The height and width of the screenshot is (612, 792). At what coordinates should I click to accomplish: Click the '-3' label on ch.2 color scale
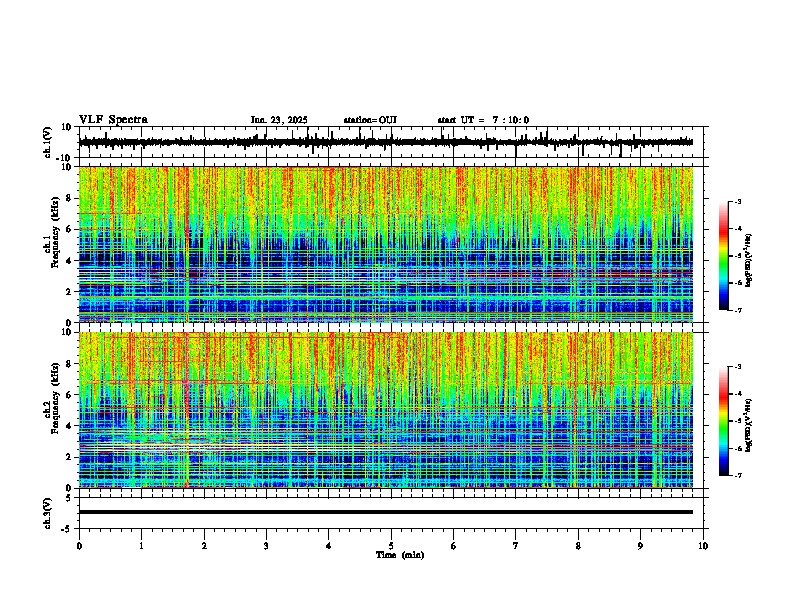(x=738, y=367)
